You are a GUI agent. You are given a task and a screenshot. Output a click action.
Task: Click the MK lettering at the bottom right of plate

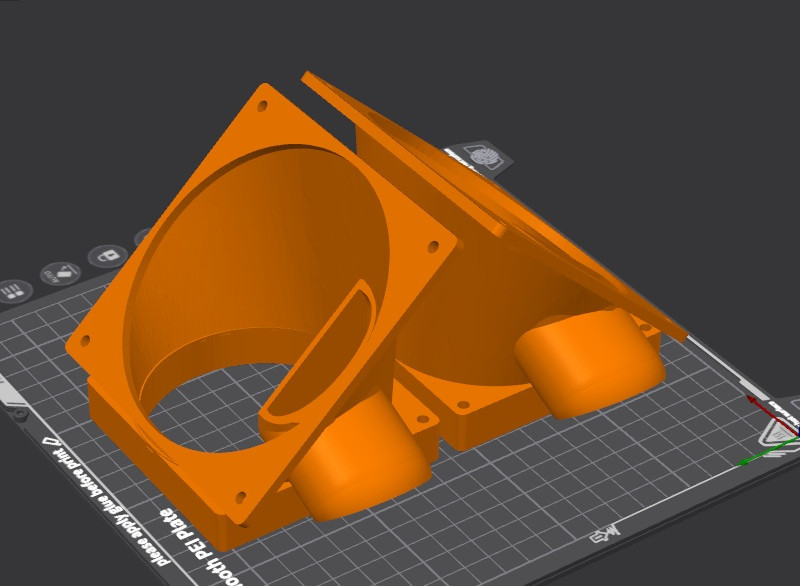607,533
